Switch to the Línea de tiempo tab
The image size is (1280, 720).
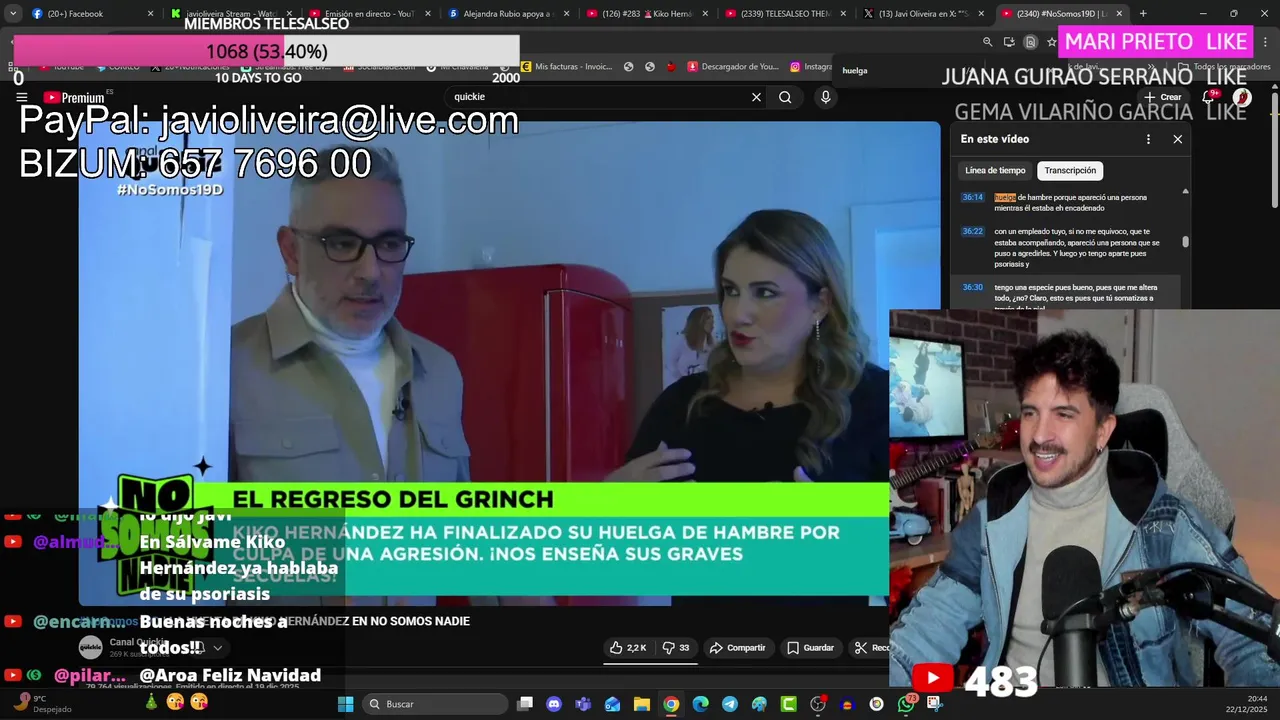tap(995, 171)
